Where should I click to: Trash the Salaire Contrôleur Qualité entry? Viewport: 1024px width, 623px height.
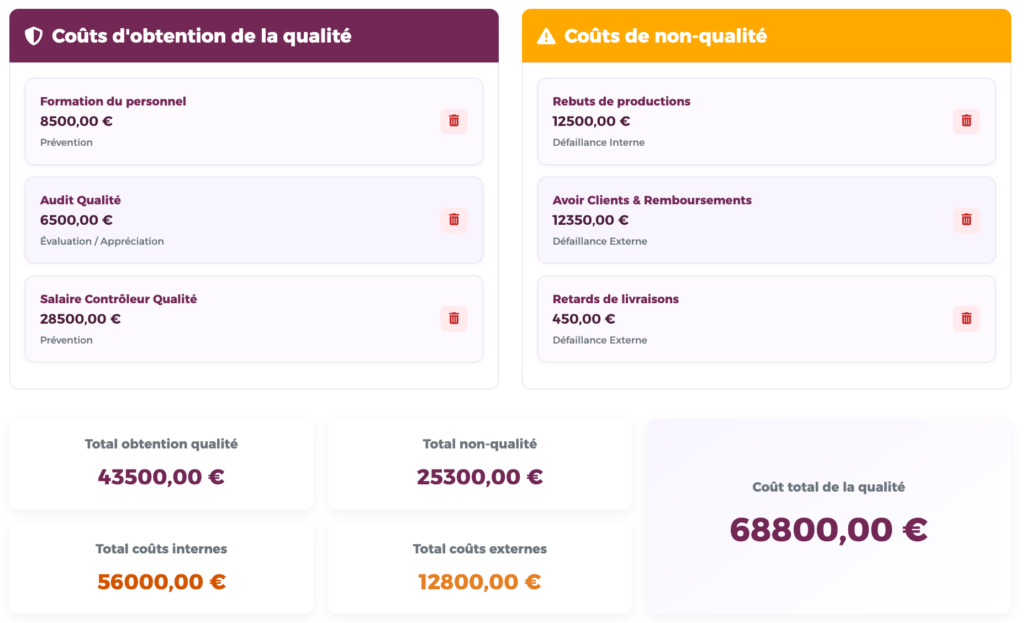pyautogui.click(x=454, y=319)
